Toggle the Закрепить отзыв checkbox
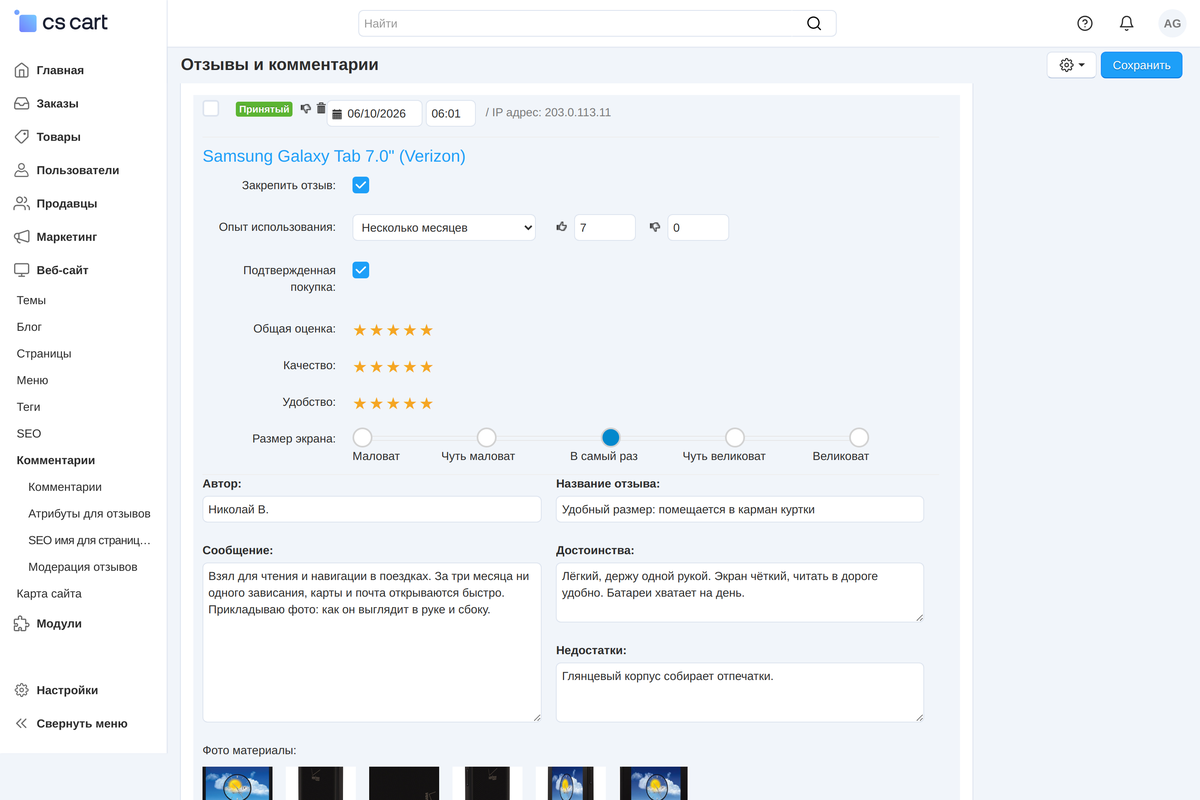Viewport: 1200px width, 800px height. (361, 185)
